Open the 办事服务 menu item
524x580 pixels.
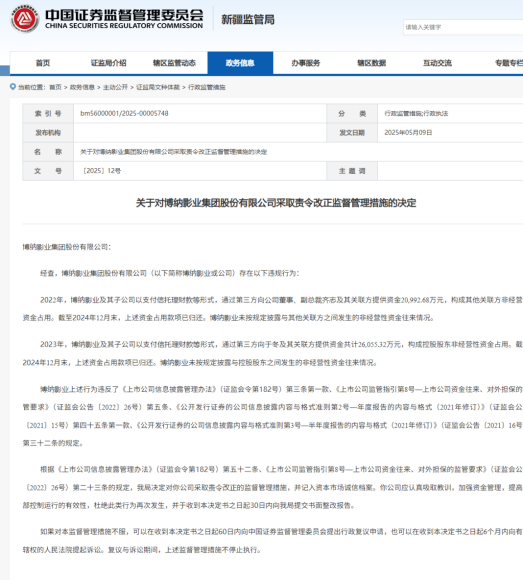306,63
